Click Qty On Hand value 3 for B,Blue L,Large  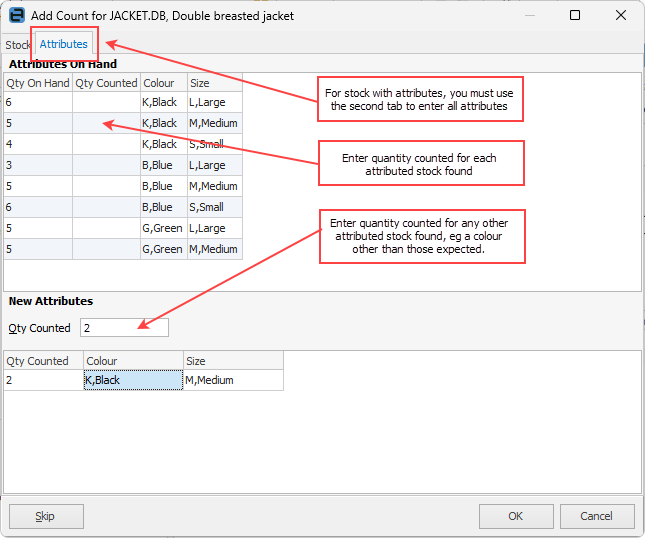[x=38, y=165]
